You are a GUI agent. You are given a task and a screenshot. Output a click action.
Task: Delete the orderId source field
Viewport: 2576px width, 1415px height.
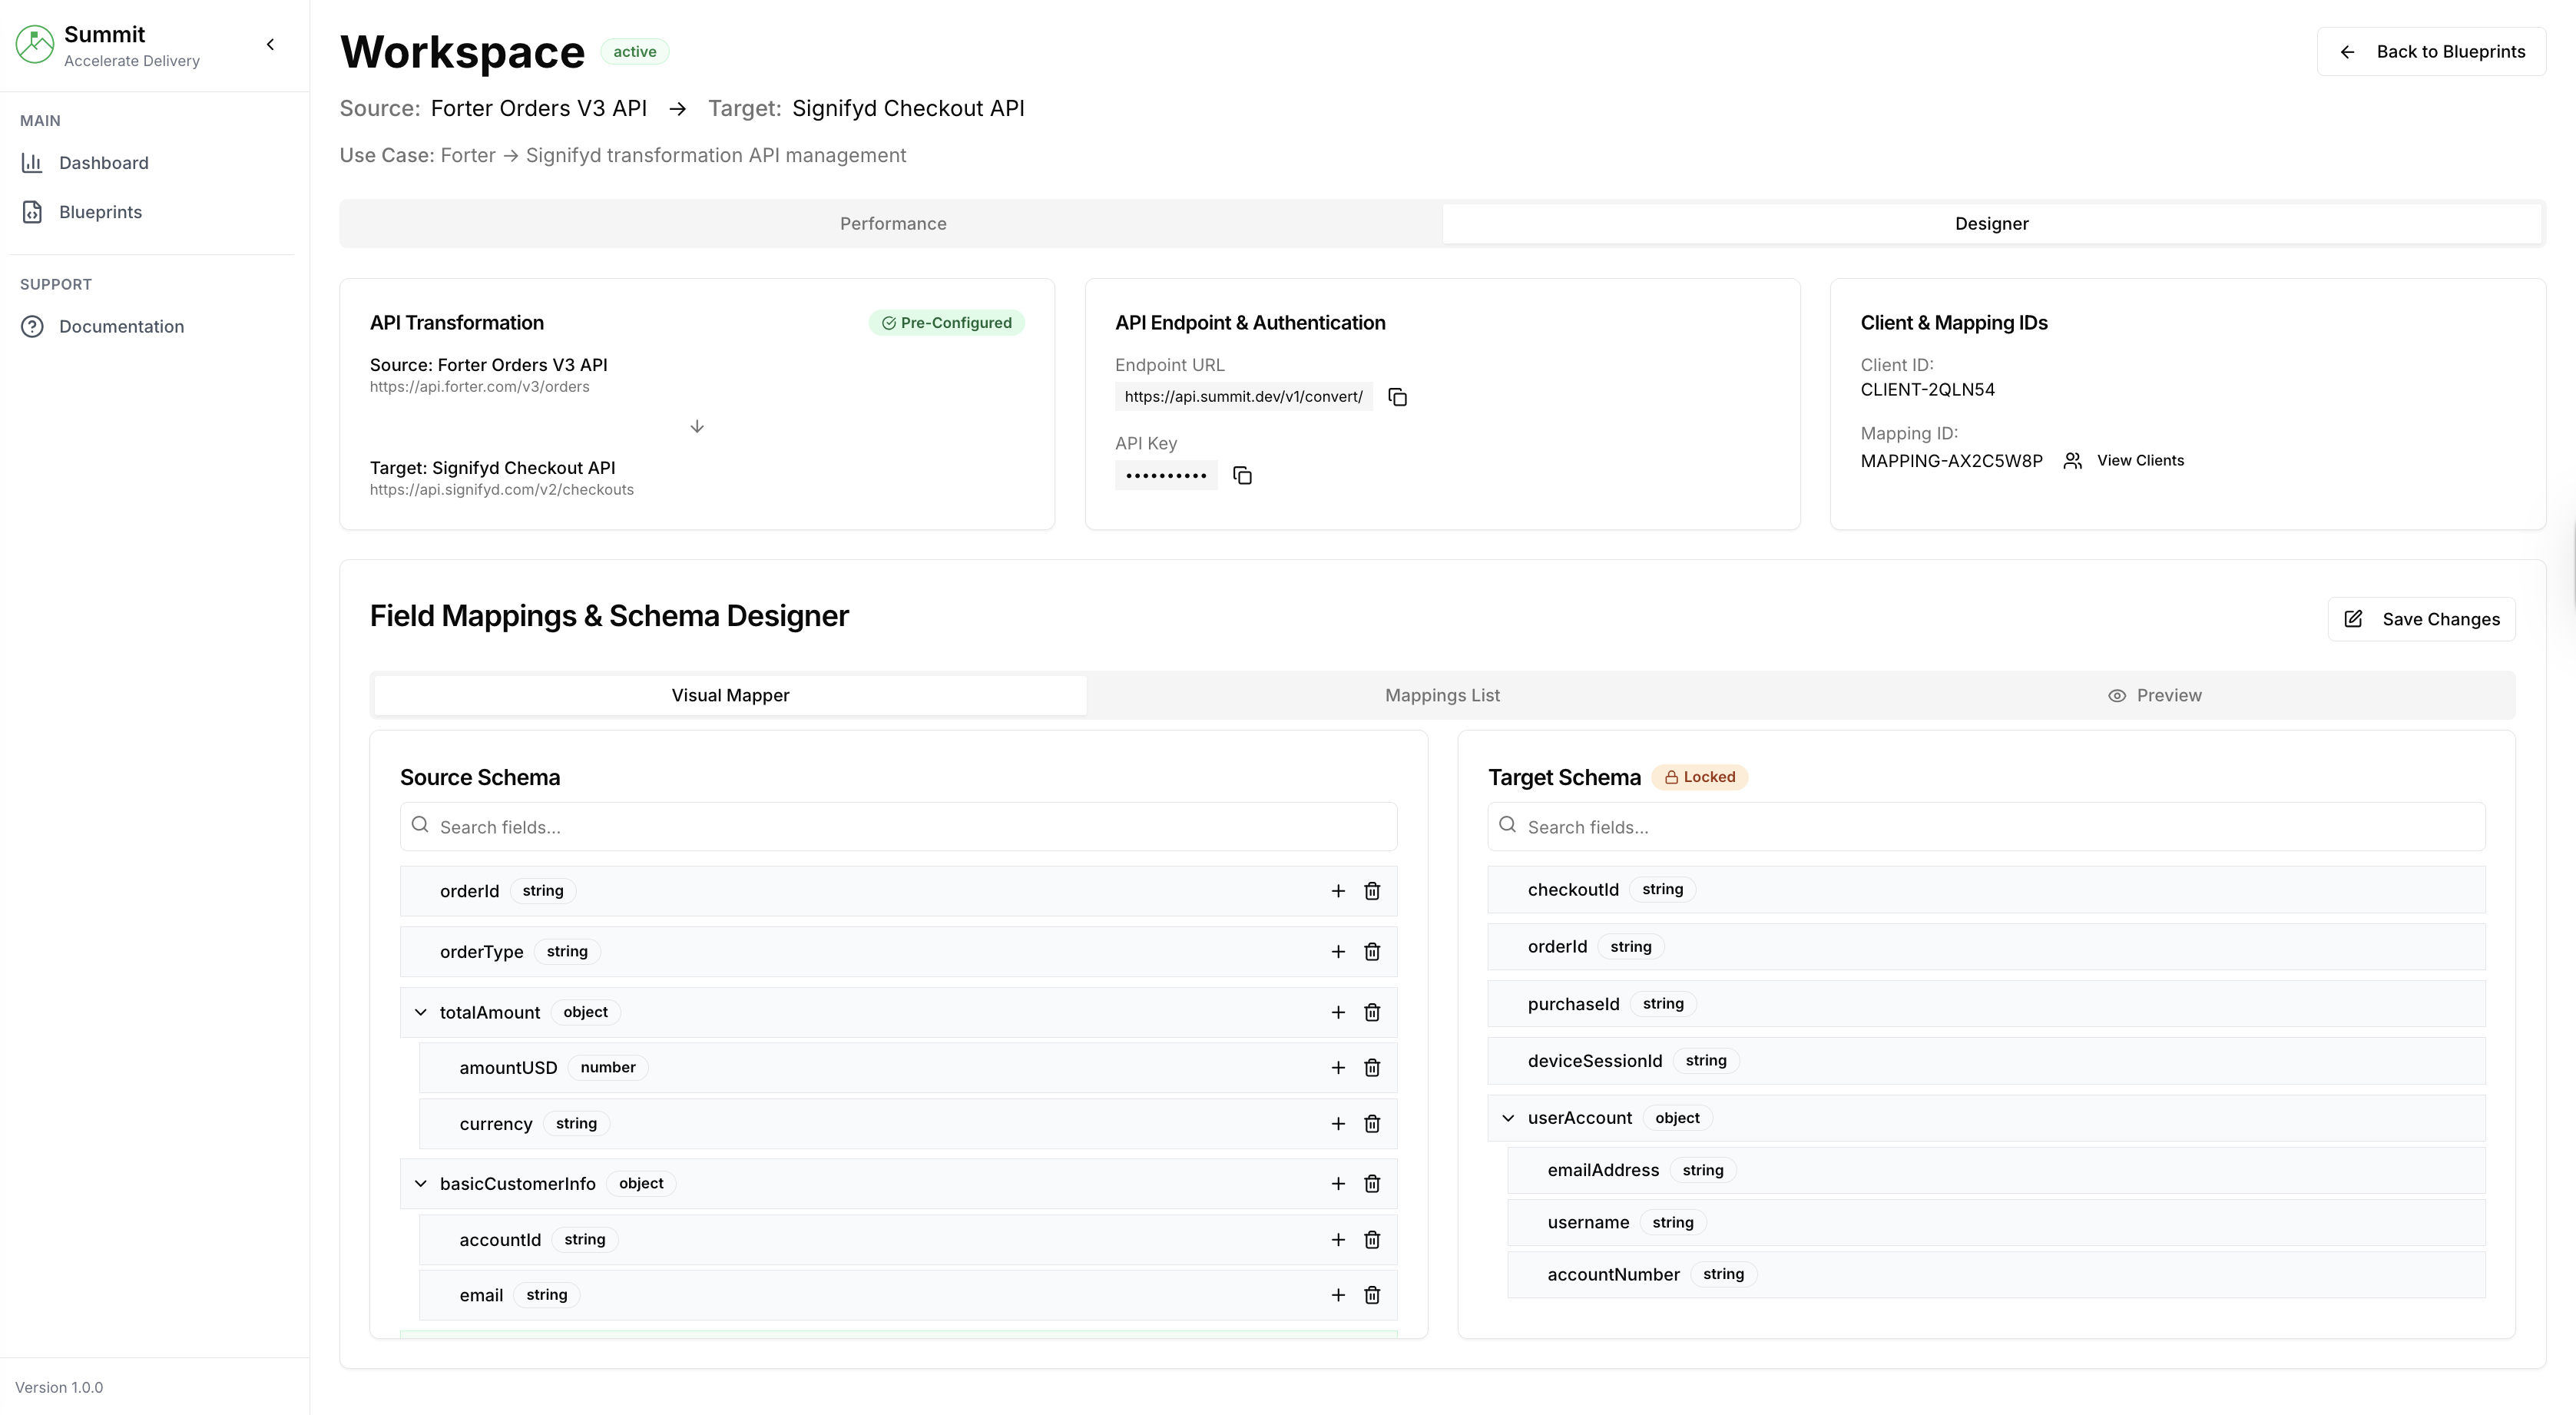pos(1372,891)
